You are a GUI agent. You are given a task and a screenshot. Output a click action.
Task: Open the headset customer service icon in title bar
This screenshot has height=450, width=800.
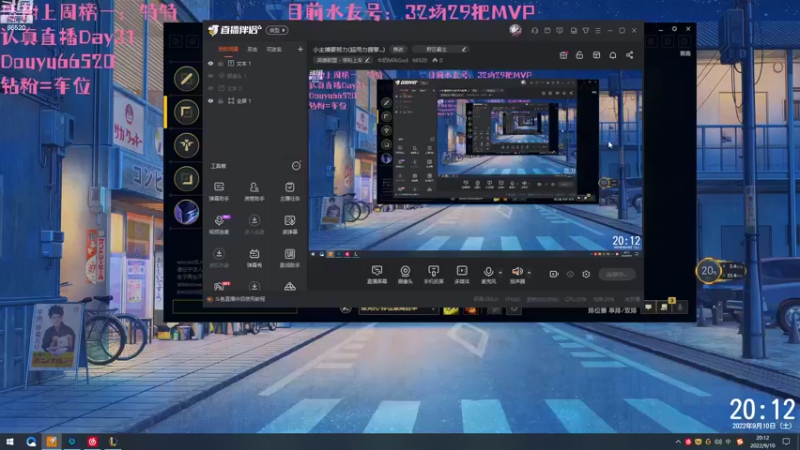click(535, 31)
